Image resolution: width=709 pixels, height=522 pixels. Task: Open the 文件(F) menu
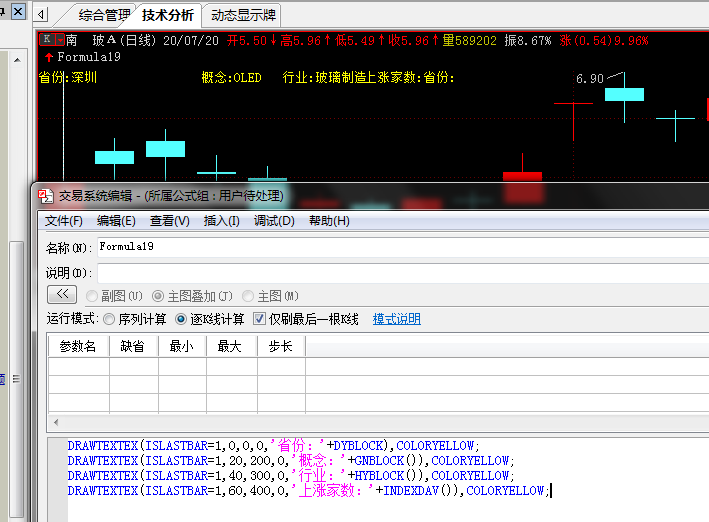pyautogui.click(x=63, y=221)
